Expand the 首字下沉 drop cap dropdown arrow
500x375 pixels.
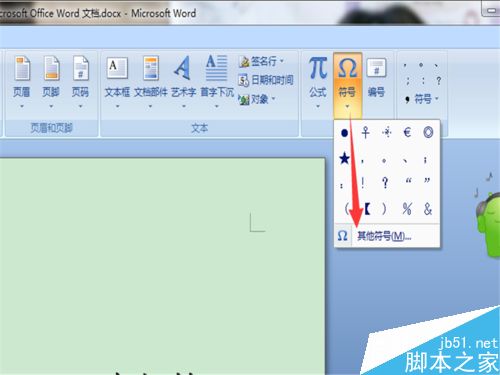click(217, 107)
